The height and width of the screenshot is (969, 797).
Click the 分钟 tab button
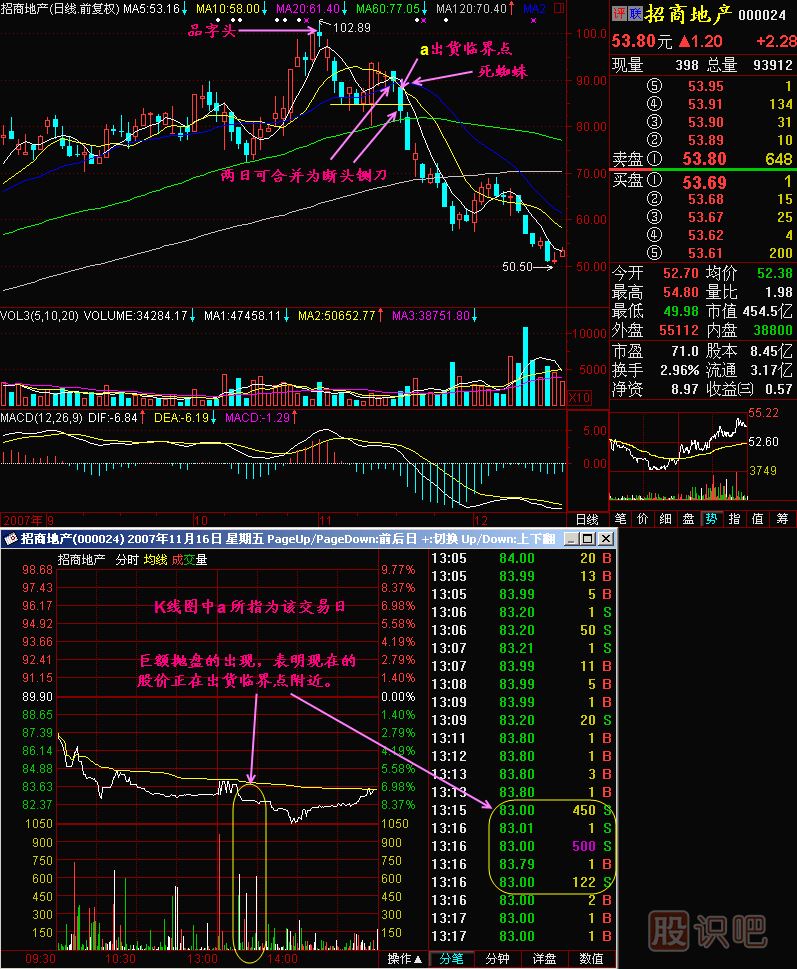[x=497, y=959]
